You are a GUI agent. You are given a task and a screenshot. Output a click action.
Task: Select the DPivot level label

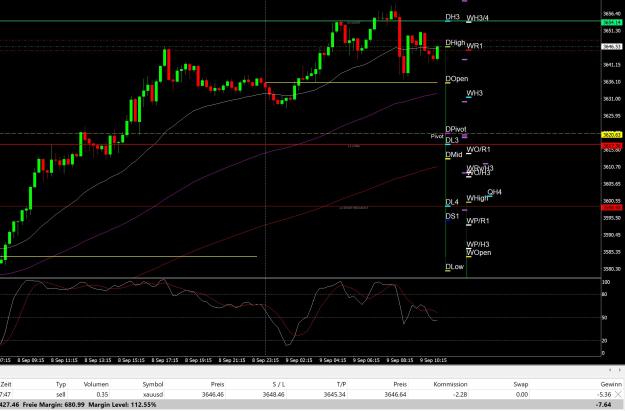click(x=456, y=130)
